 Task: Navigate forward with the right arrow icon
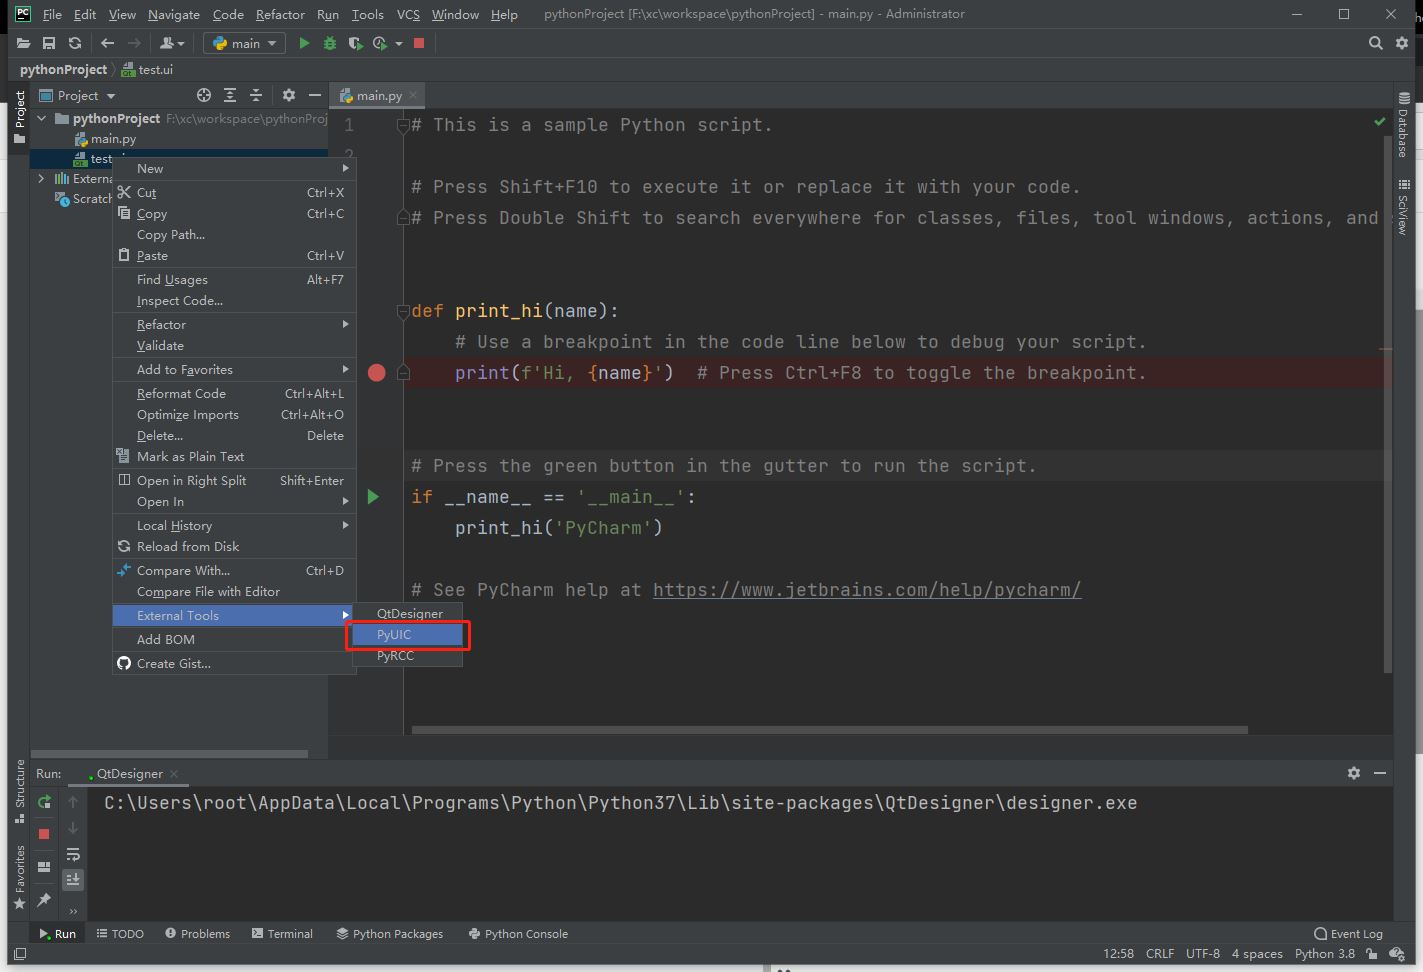(x=134, y=43)
